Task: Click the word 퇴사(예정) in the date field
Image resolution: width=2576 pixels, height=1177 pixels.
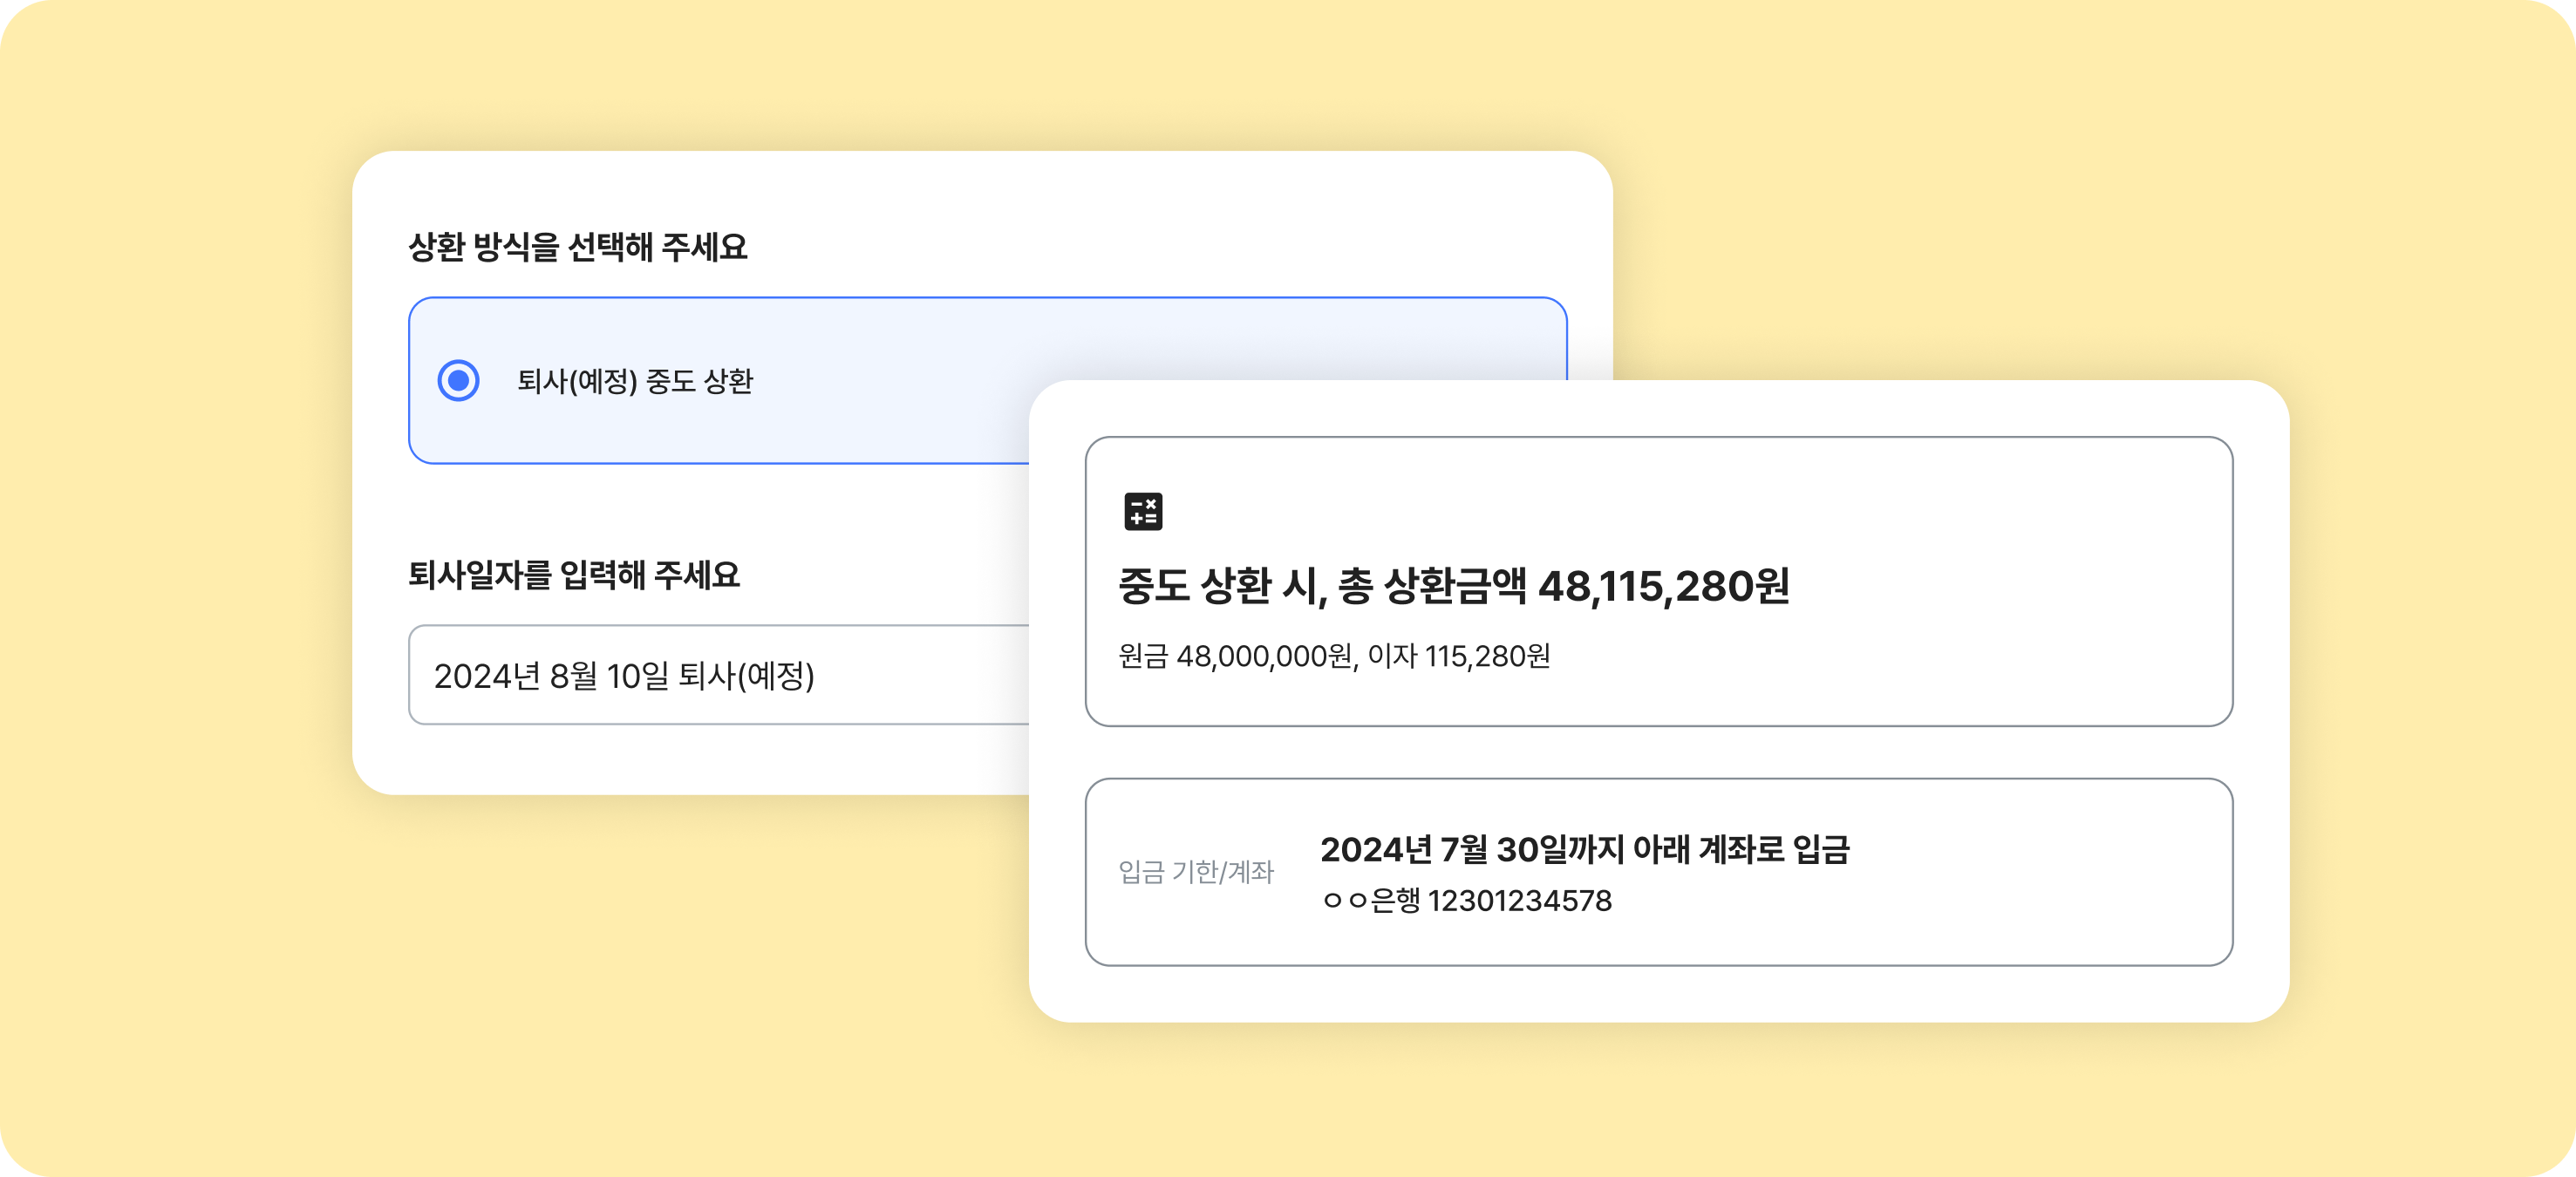Action: click(746, 675)
